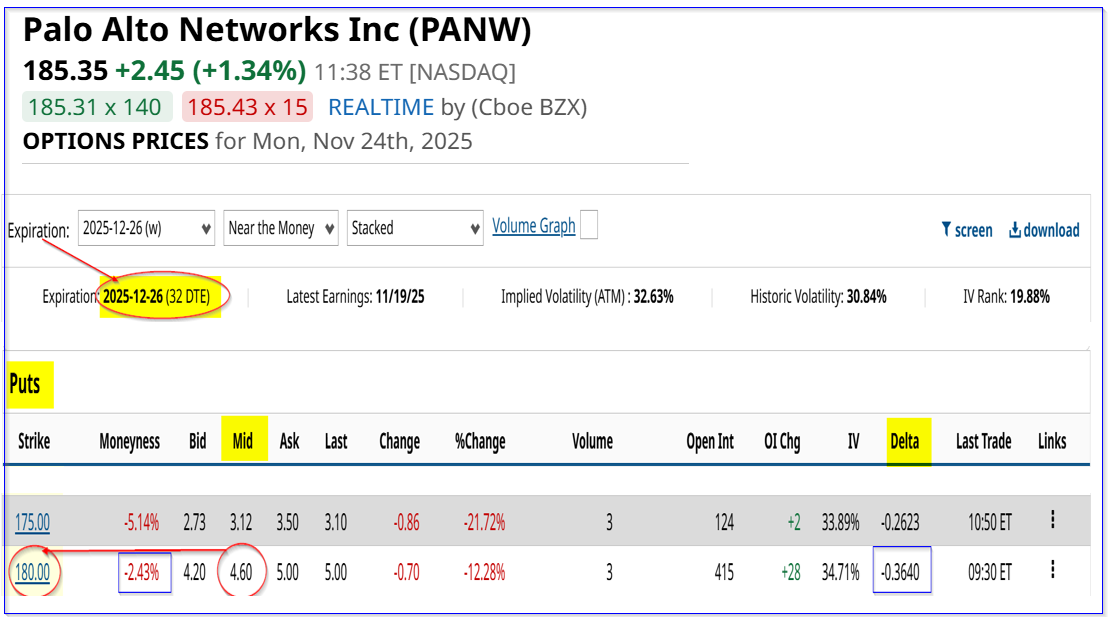1111x617 pixels.
Task: Sort by the Strike column header
Action: click(33, 441)
